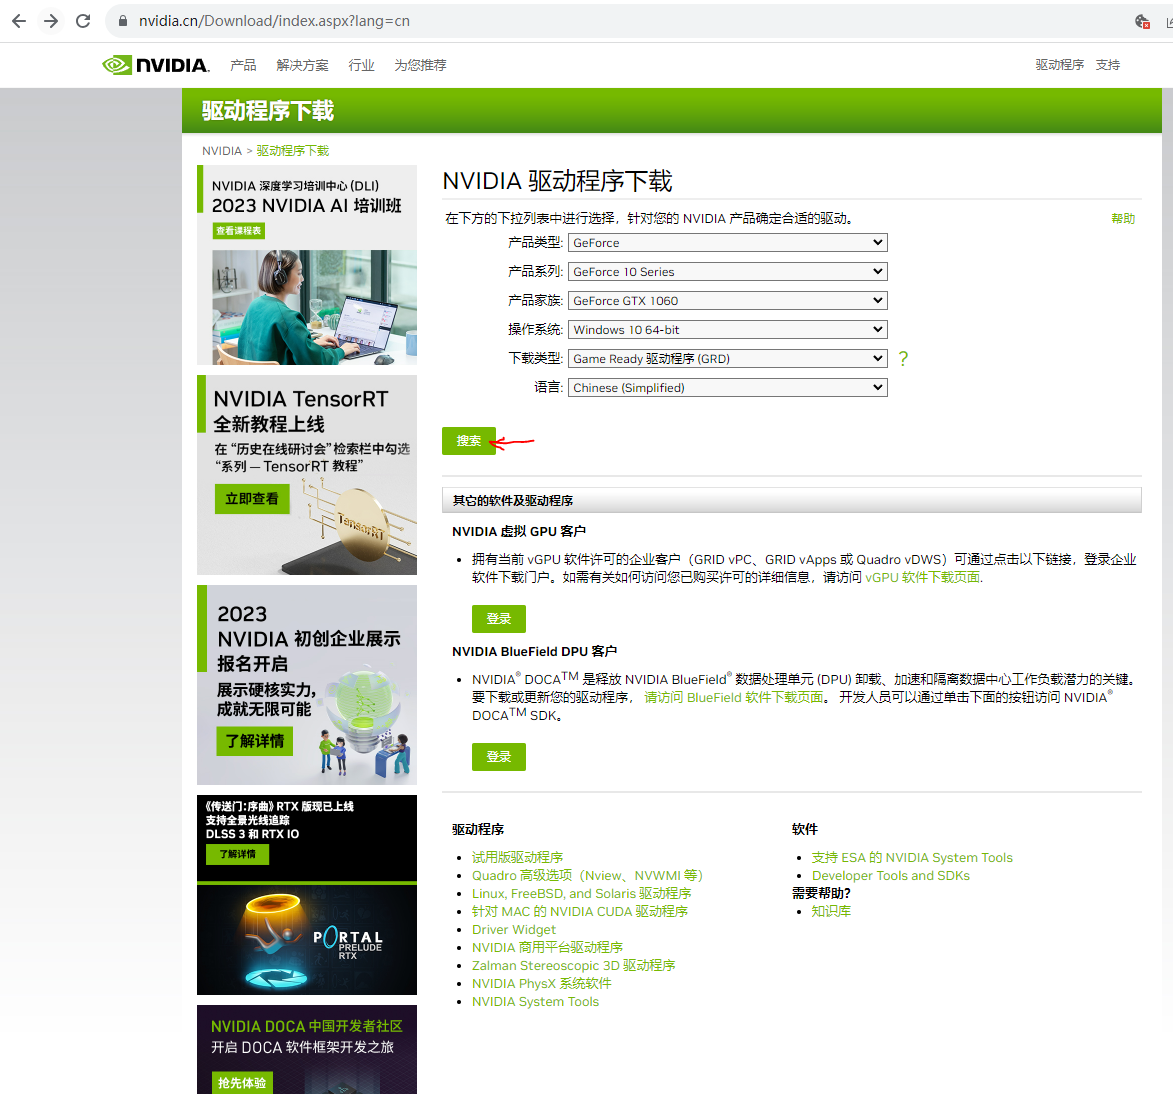Open 针对 MAC 的 NVIDIA CUDA 驱动程序 link
1173x1094 pixels.
(x=580, y=911)
